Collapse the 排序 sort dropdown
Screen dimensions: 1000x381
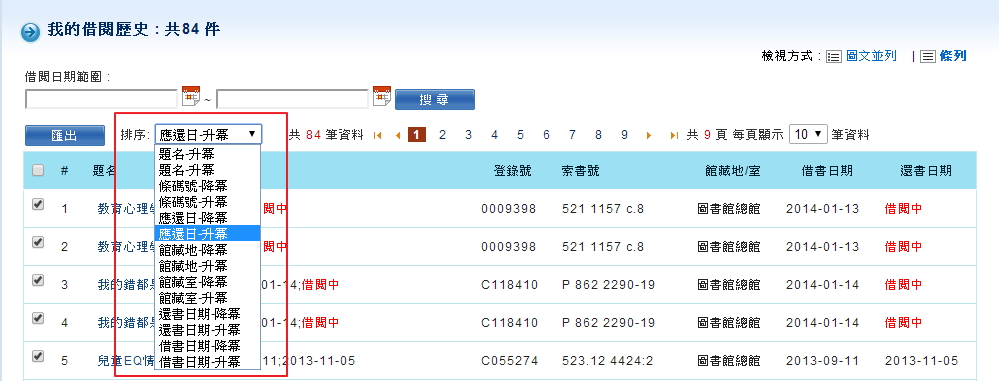point(208,134)
